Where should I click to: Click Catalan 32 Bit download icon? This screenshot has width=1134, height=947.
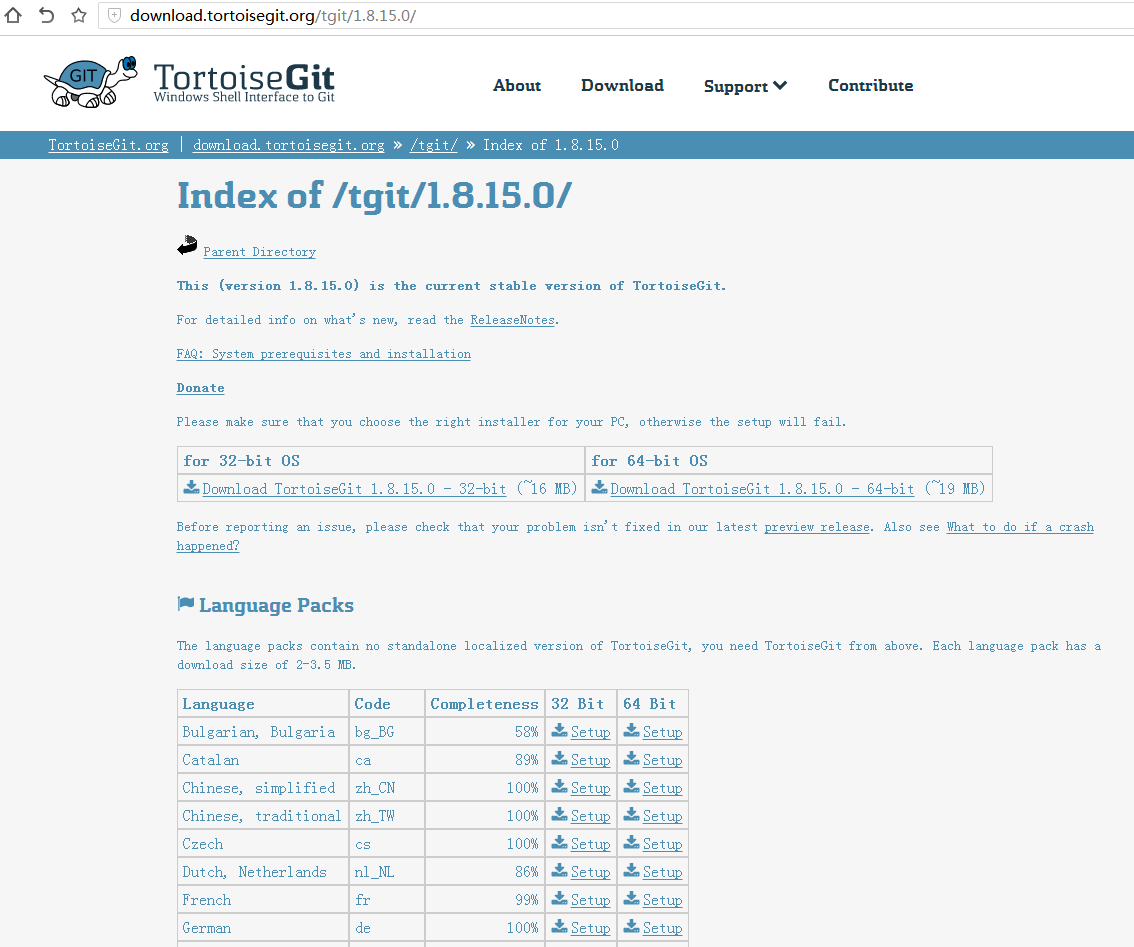click(x=559, y=759)
